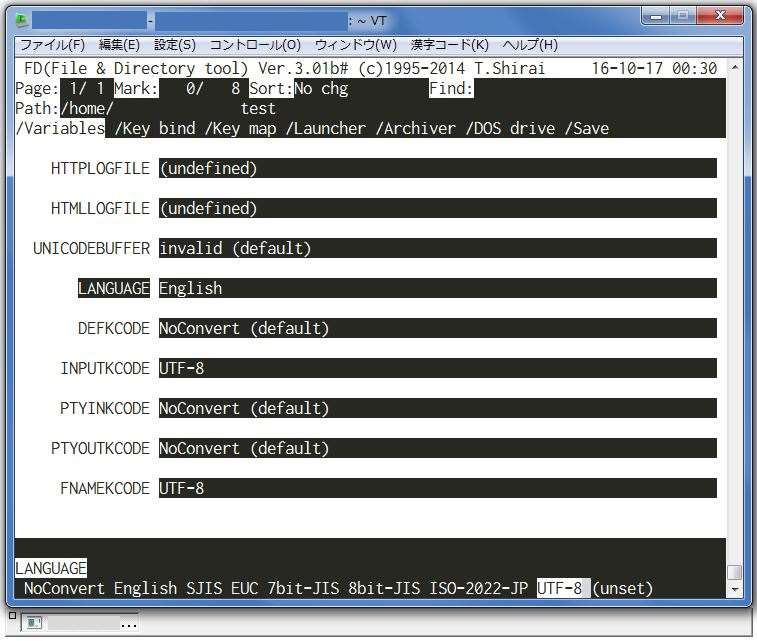Click the INPUTKCODE variable label
757x641 pixels.
(x=105, y=369)
